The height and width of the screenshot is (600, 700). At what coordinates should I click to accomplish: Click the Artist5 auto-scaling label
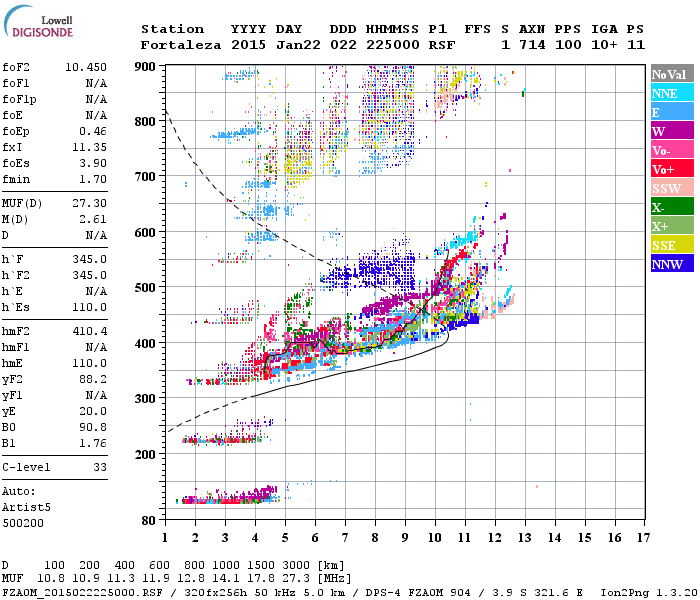pos(26,508)
